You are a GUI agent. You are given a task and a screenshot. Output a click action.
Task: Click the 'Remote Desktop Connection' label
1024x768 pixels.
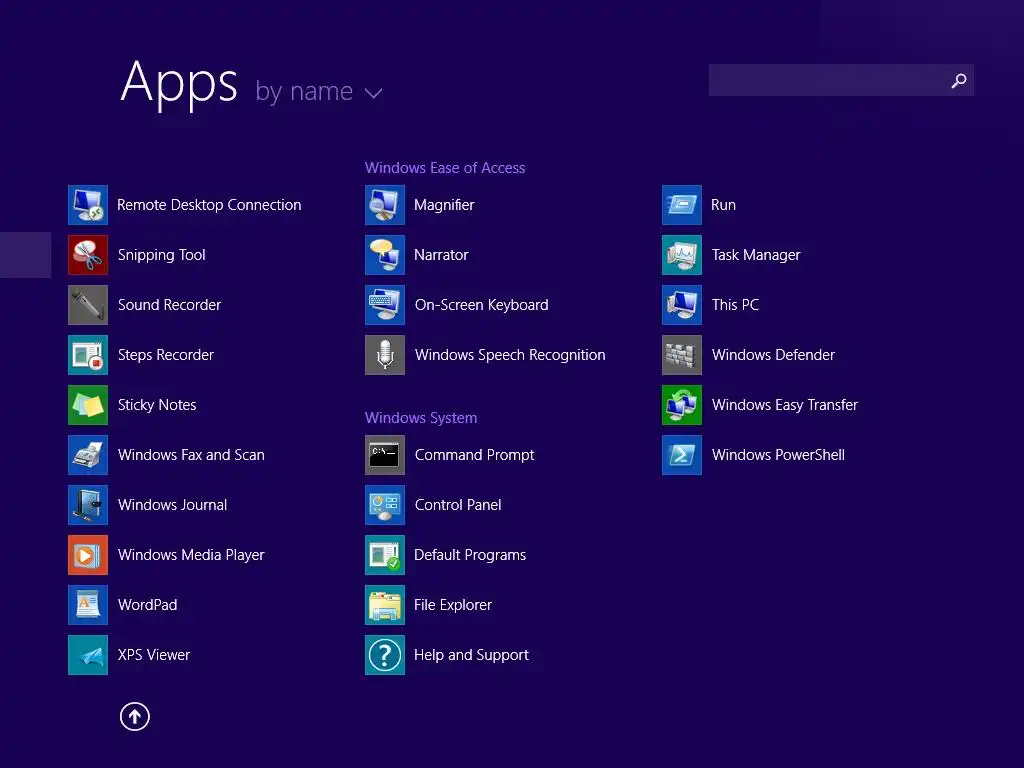pyautogui.click(x=209, y=205)
